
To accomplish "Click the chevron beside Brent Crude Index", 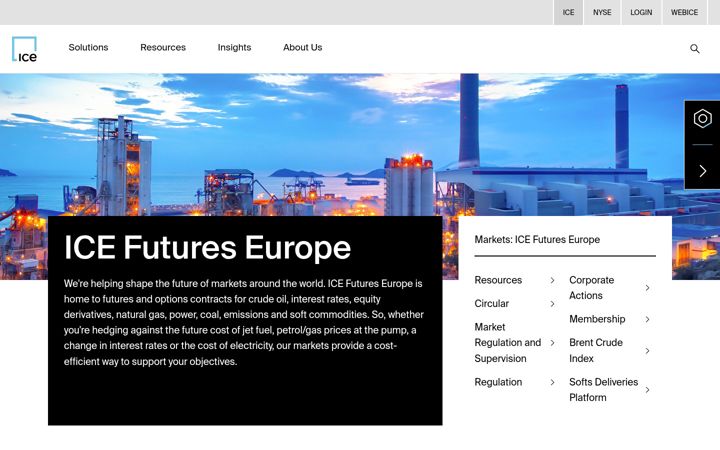I will click(x=647, y=351).
